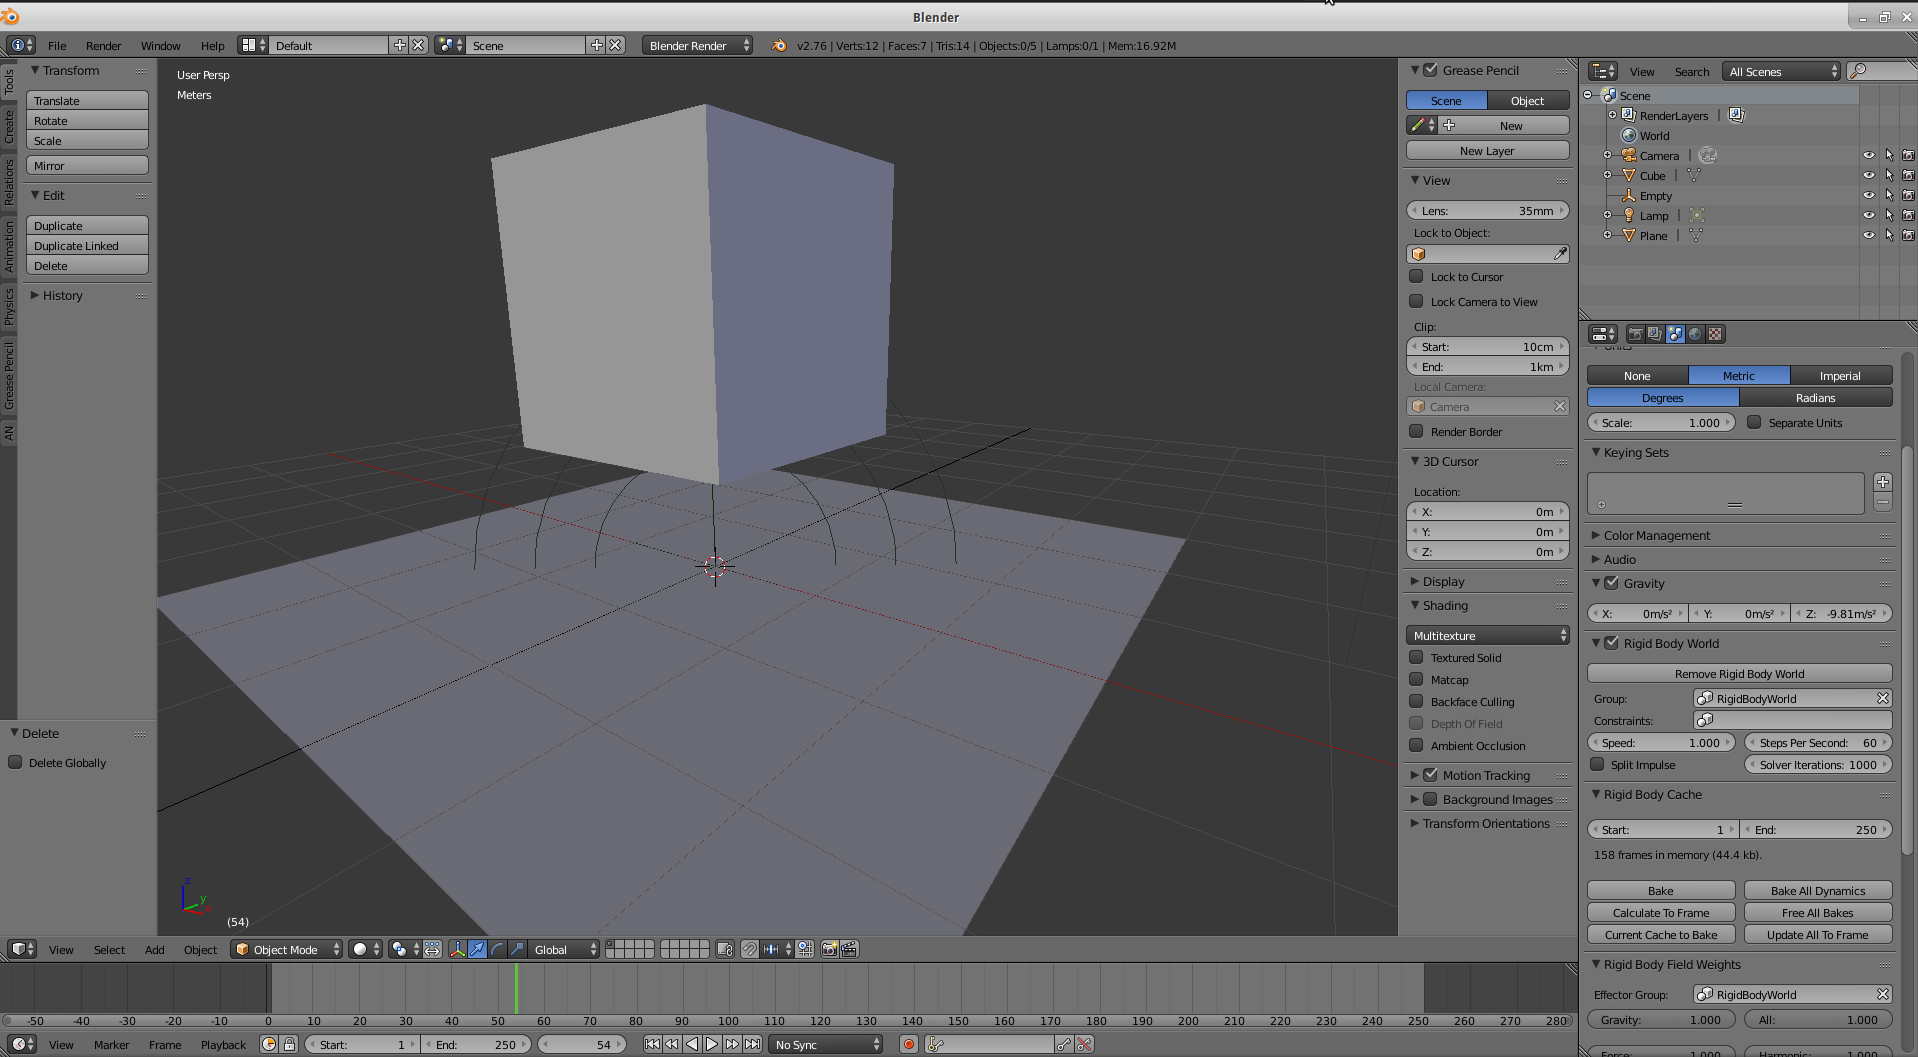Play animation in reverse

692,1044
